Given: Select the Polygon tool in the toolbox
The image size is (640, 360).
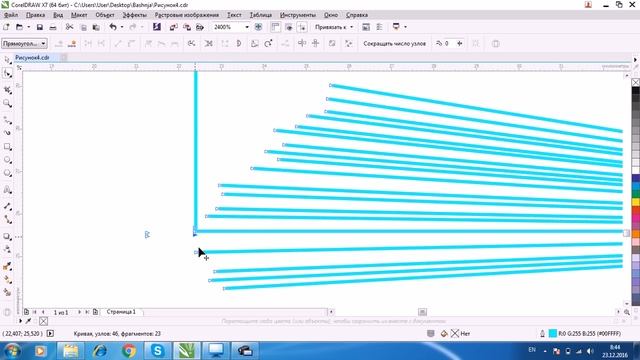Looking at the screenshot, I should [x=7, y=173].
